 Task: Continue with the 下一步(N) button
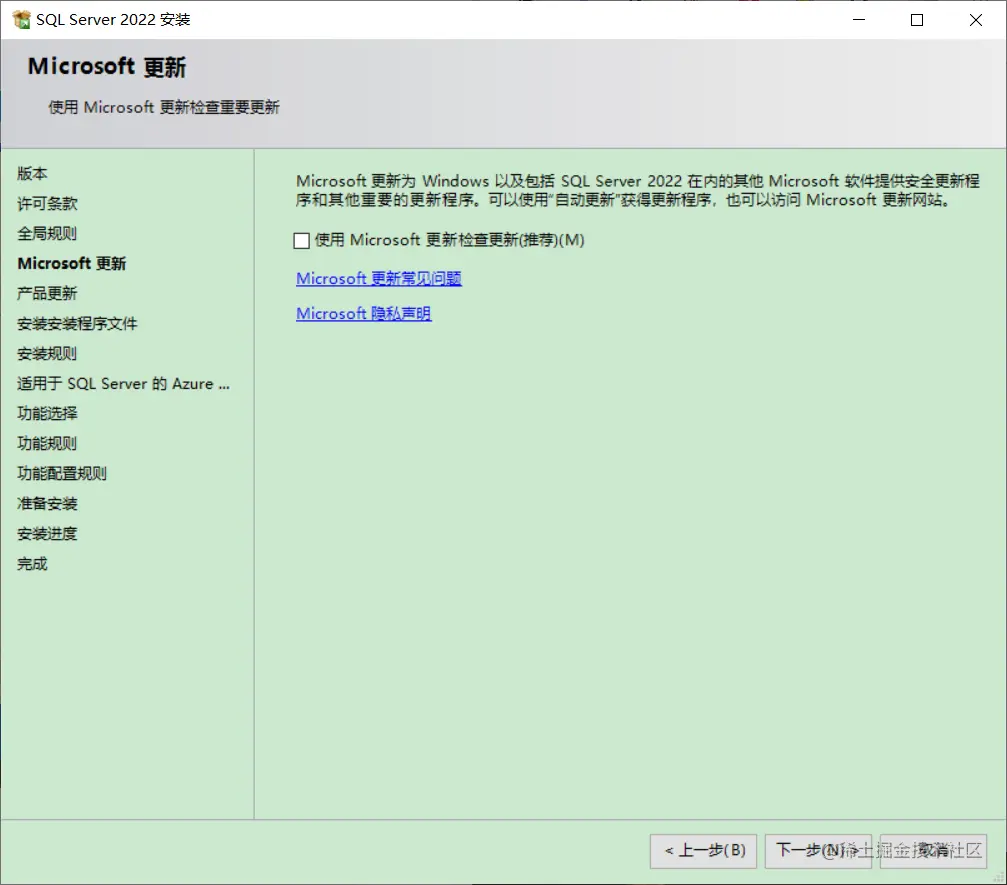(818, 851)
